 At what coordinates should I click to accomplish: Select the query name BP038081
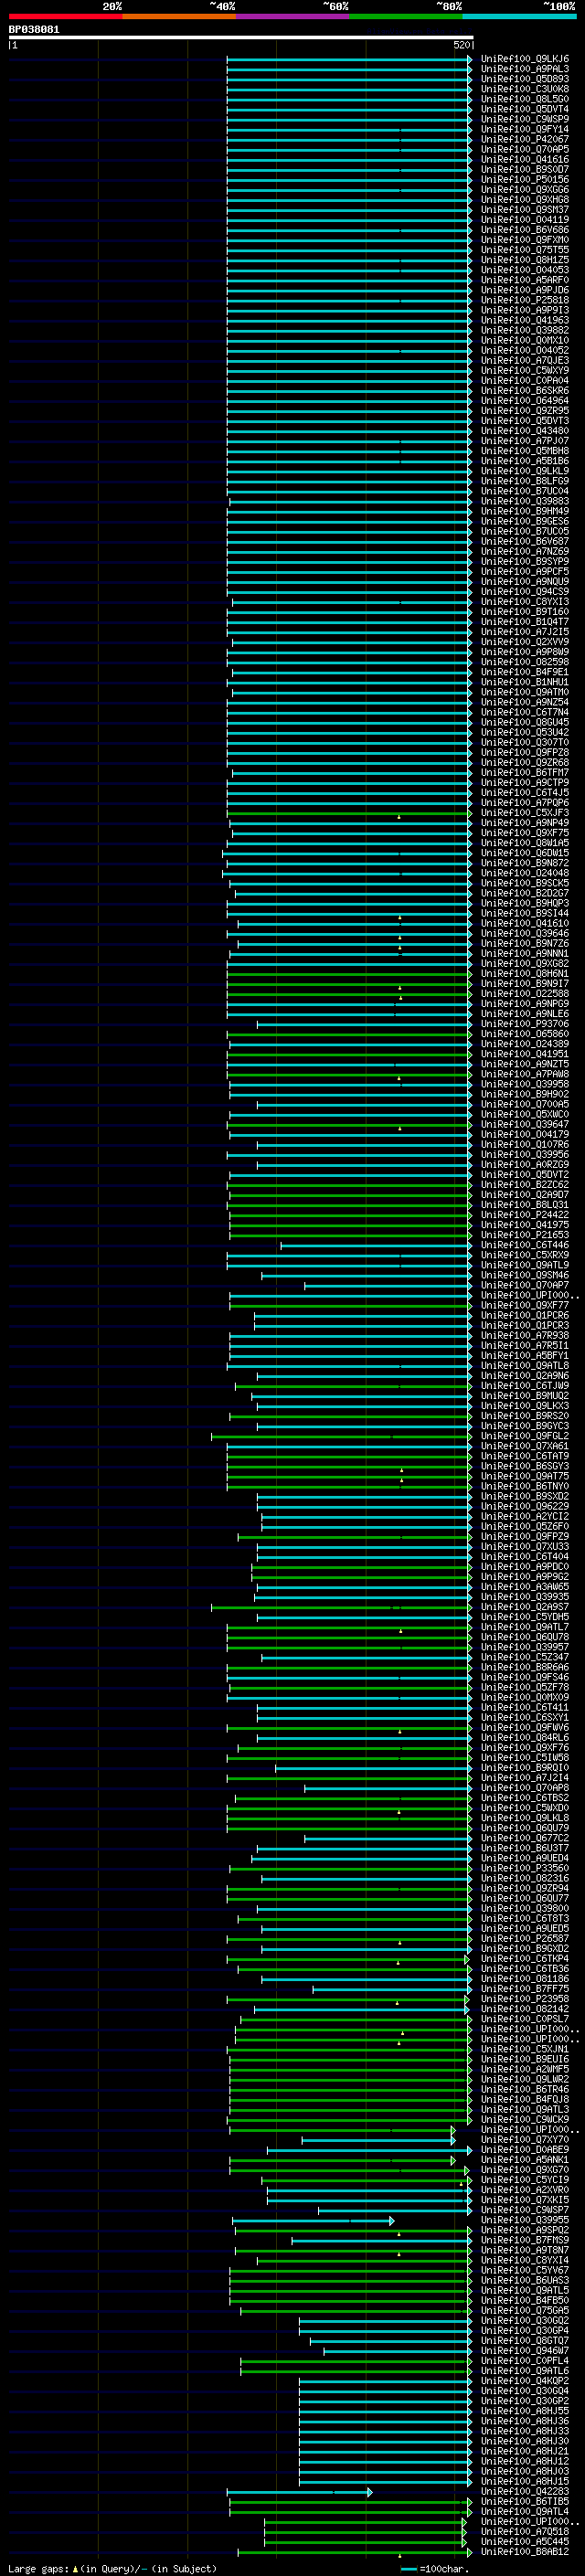tap(34, 29)
